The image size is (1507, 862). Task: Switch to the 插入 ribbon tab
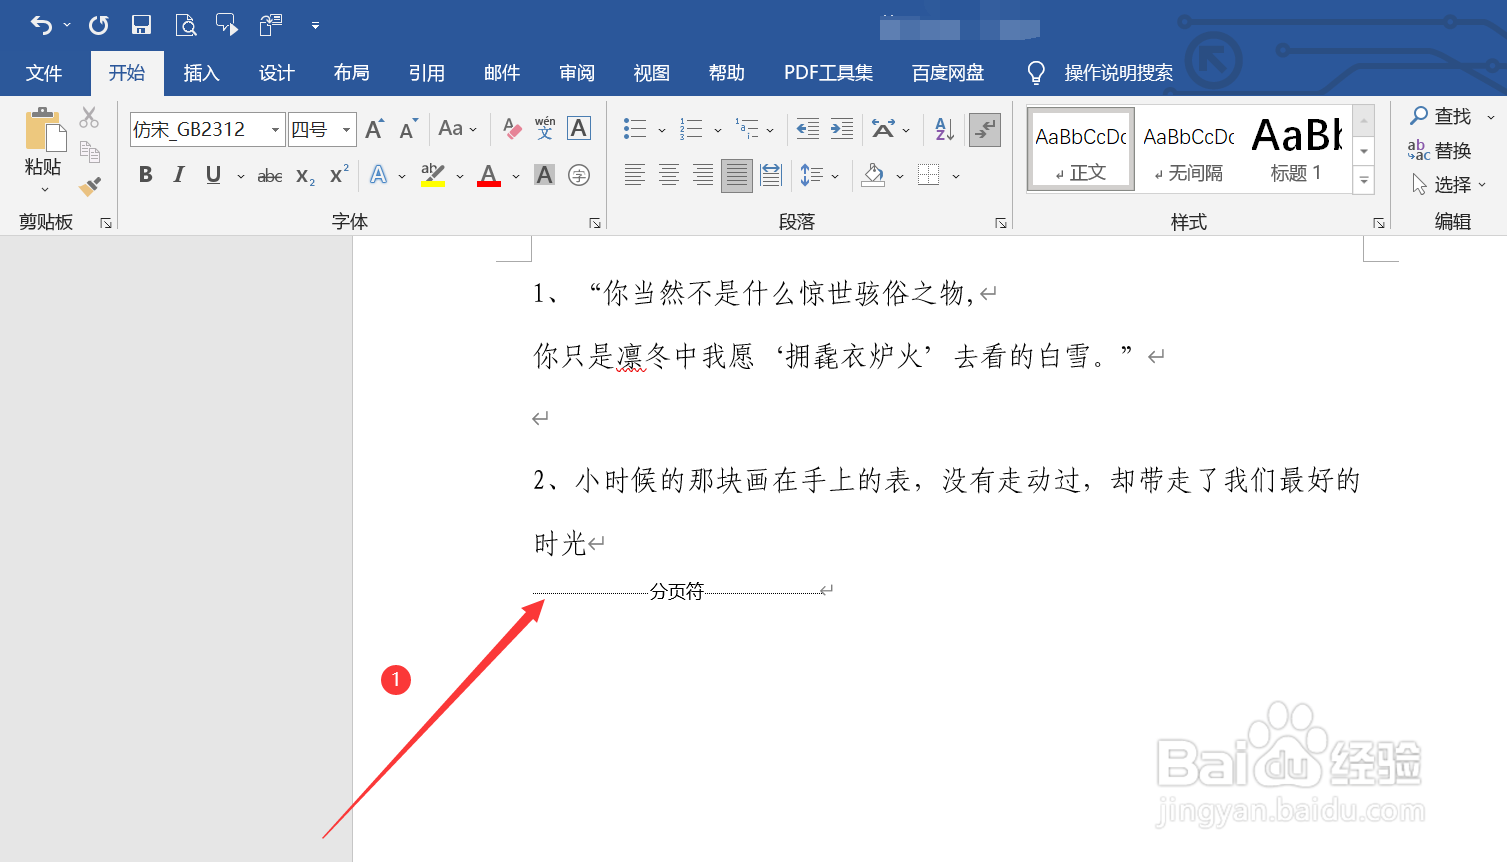tap(201, 72)
